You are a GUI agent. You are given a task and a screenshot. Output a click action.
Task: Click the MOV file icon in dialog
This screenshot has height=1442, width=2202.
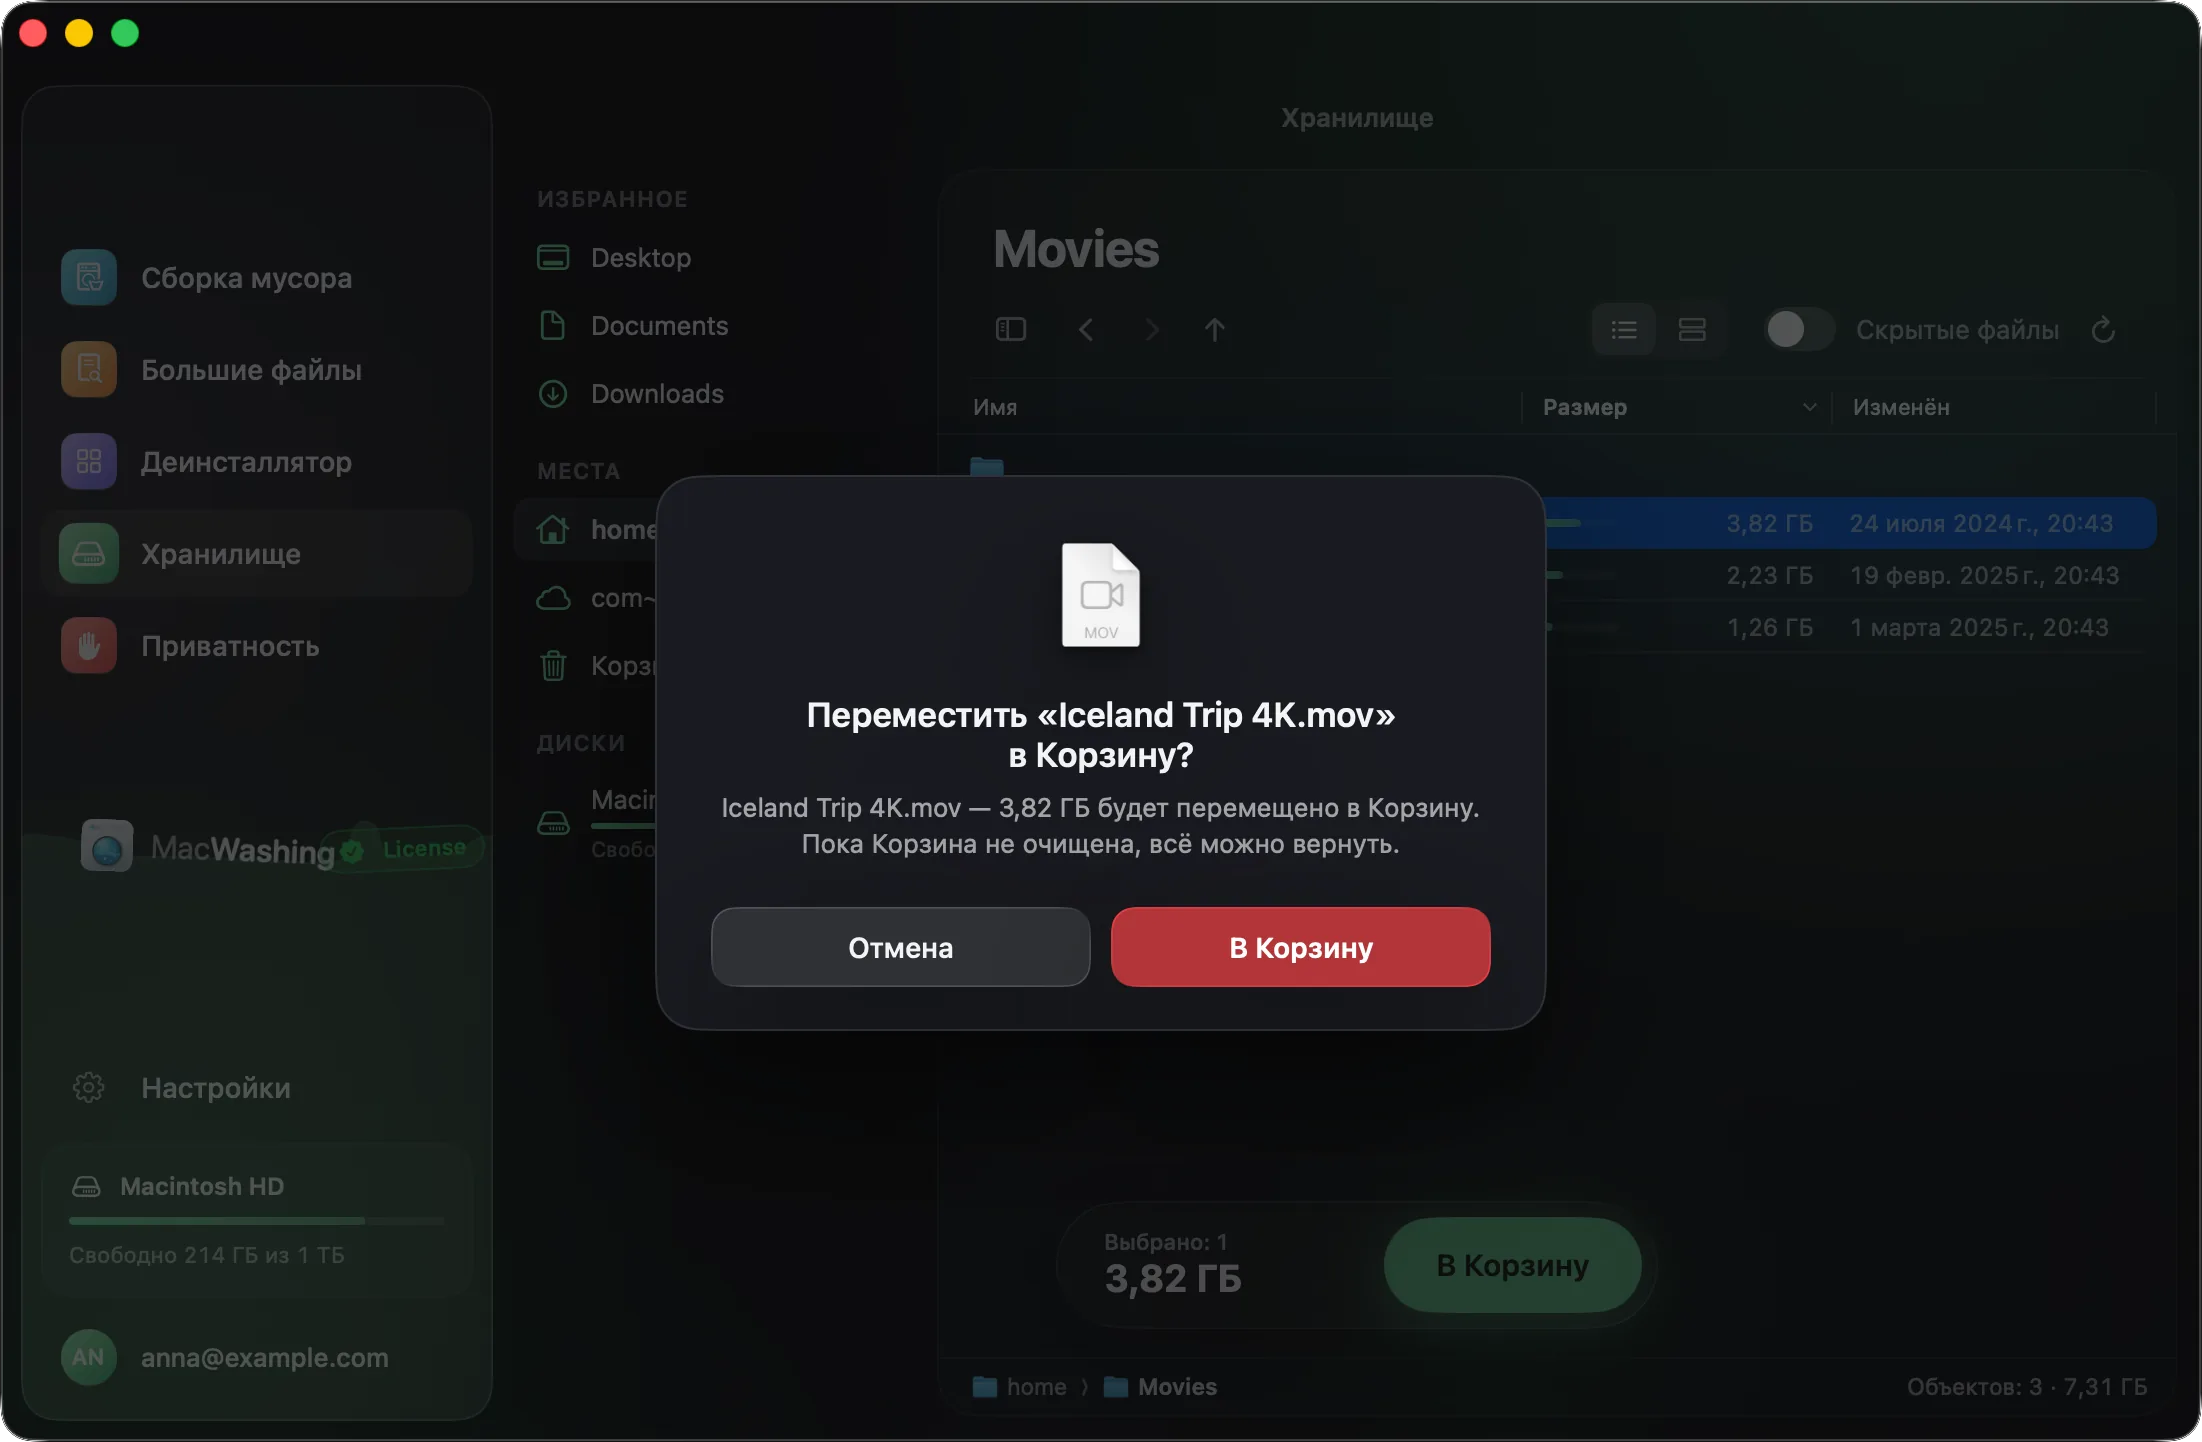(1100, 595)
